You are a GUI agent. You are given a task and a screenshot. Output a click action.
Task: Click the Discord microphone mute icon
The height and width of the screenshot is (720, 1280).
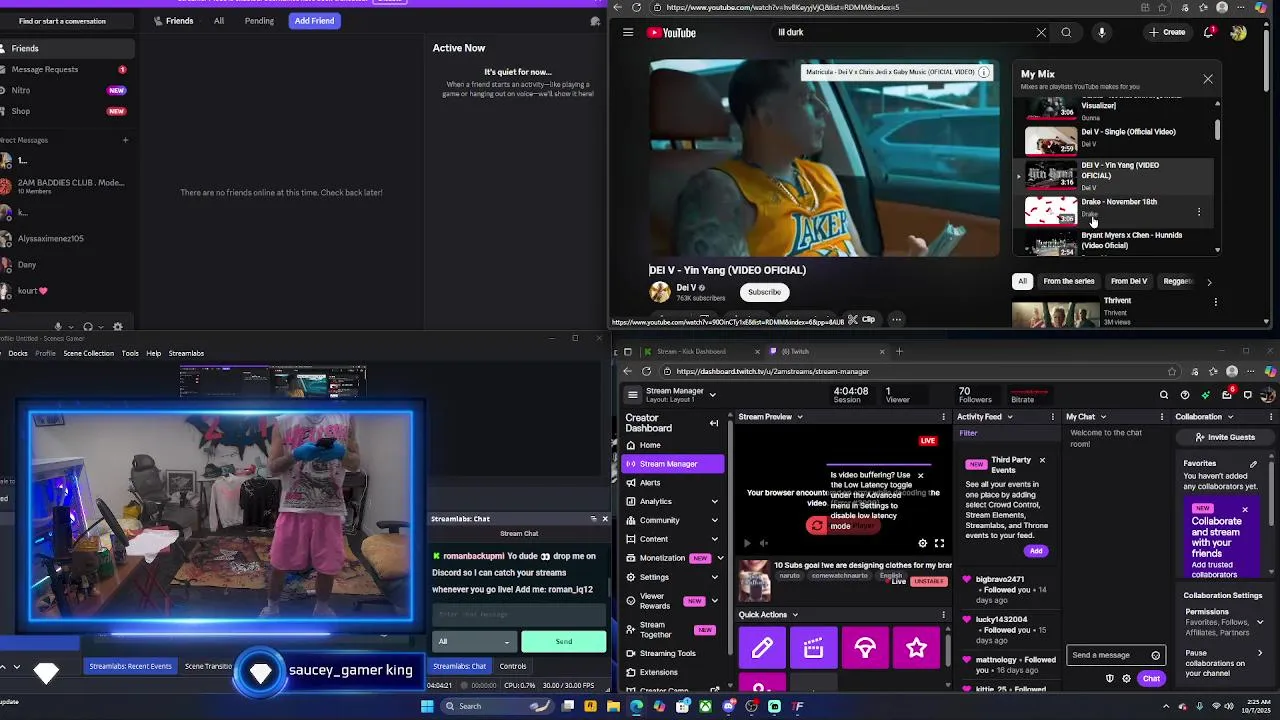tap(58, 326)
